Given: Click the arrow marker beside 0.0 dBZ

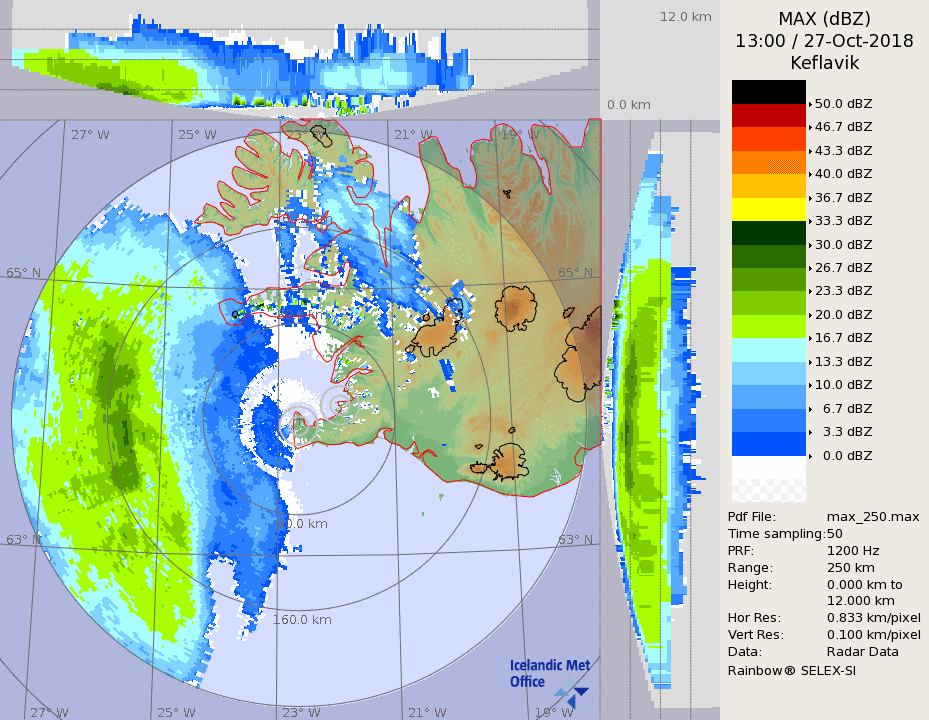Looking at the screenshot, I should tap(810, 455).
